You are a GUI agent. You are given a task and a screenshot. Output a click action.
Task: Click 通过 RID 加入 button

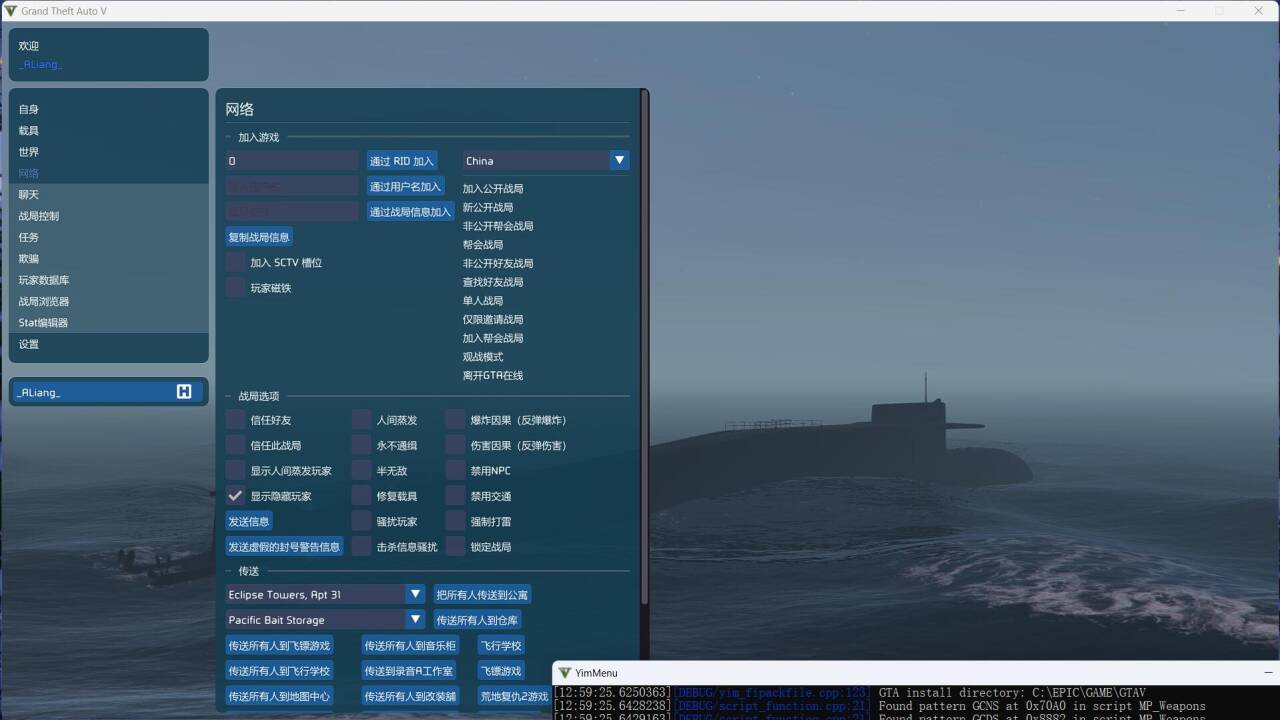(x=402, y=161)
